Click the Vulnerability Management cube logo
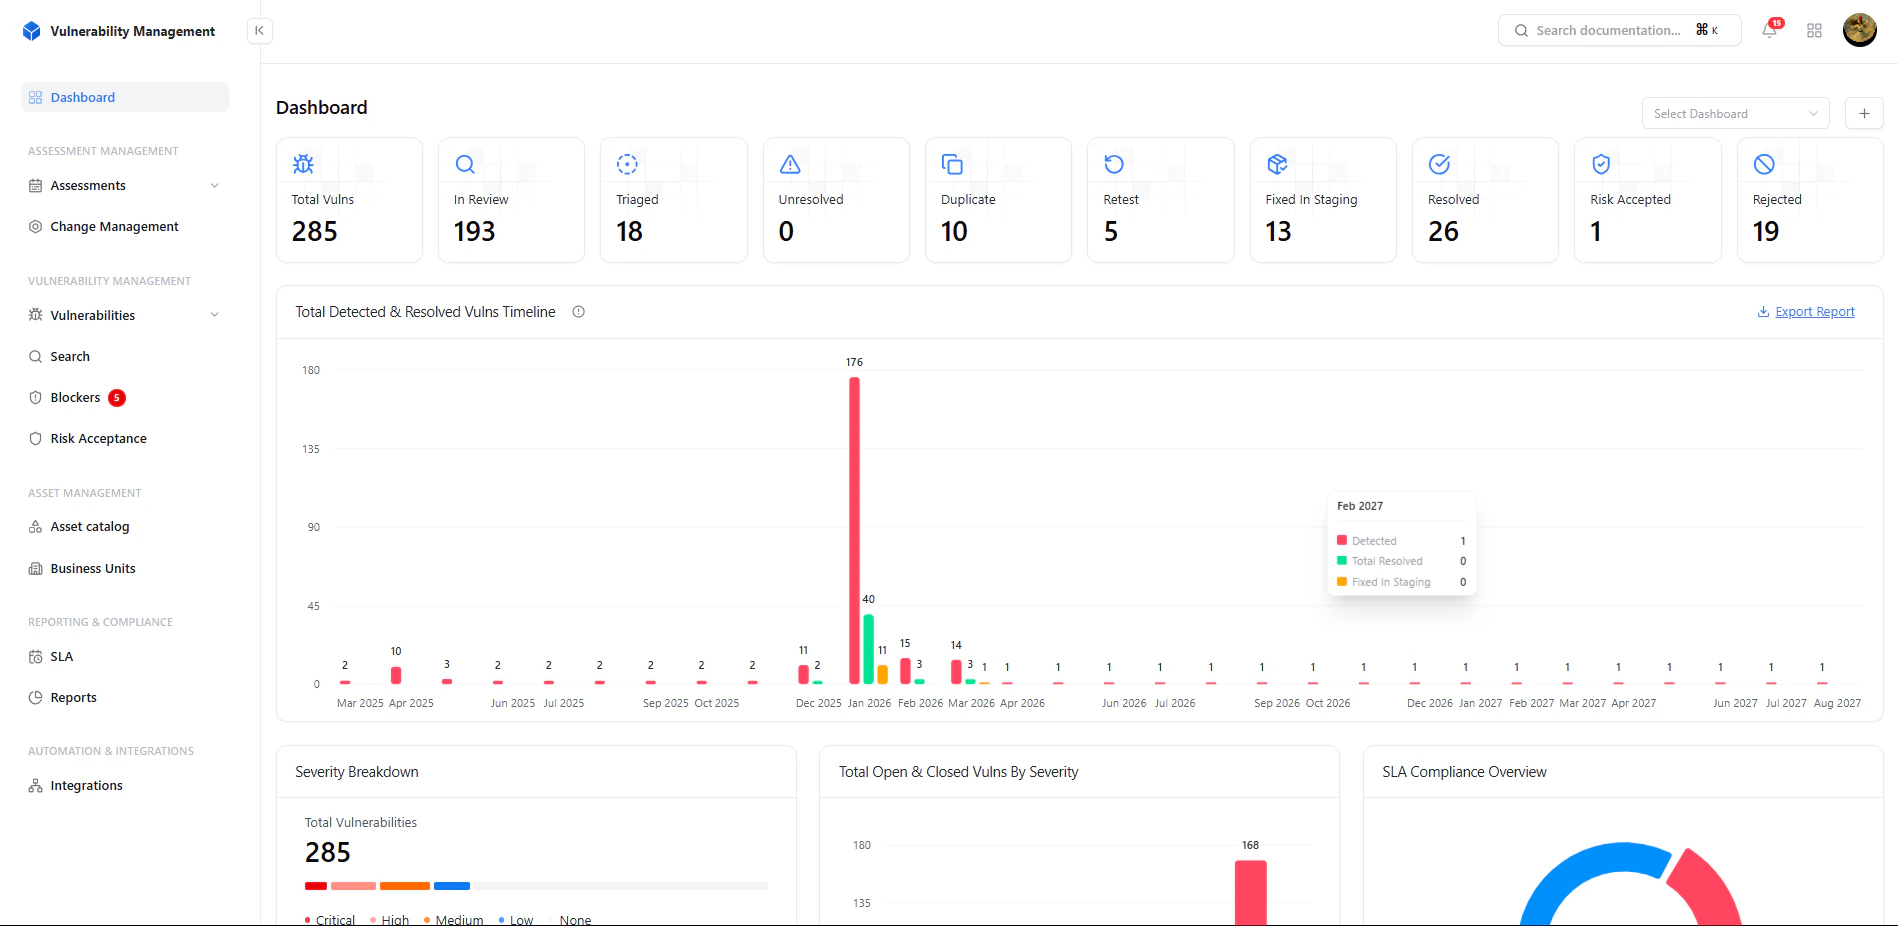This screenshot has height=926, width=1898. [x=32, y=31]
